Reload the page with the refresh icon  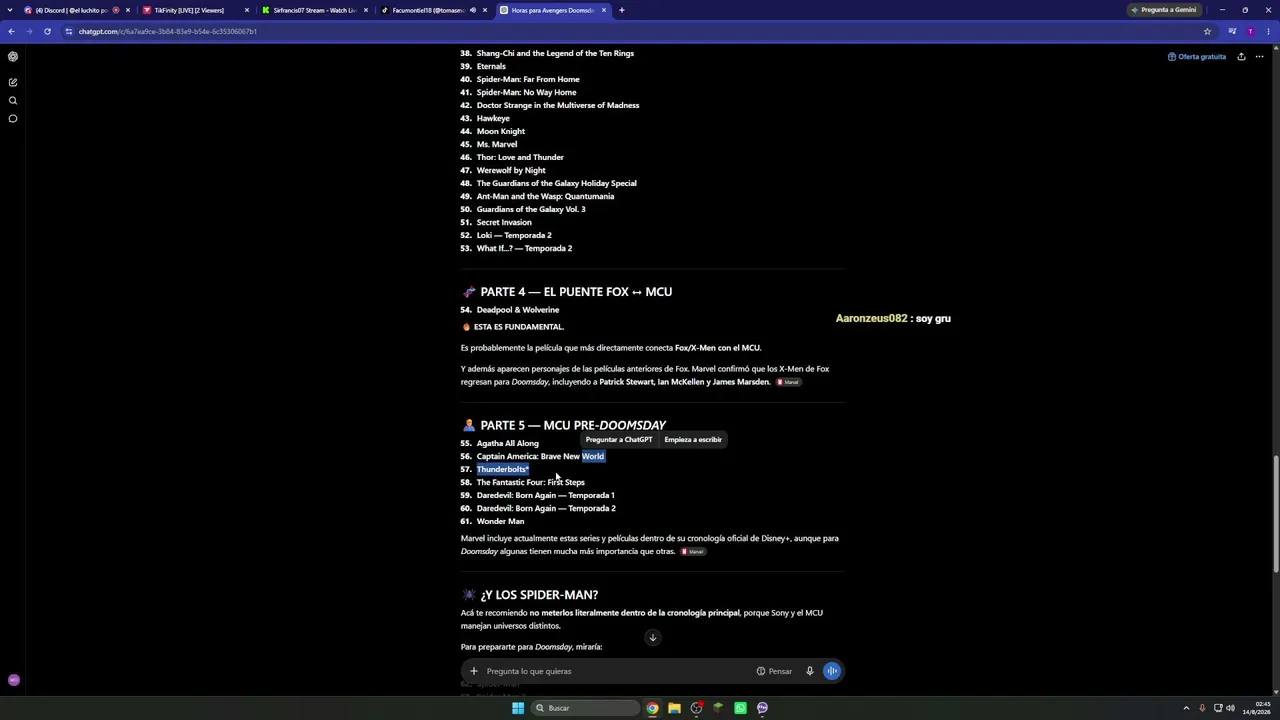click(x=47, y=31)
